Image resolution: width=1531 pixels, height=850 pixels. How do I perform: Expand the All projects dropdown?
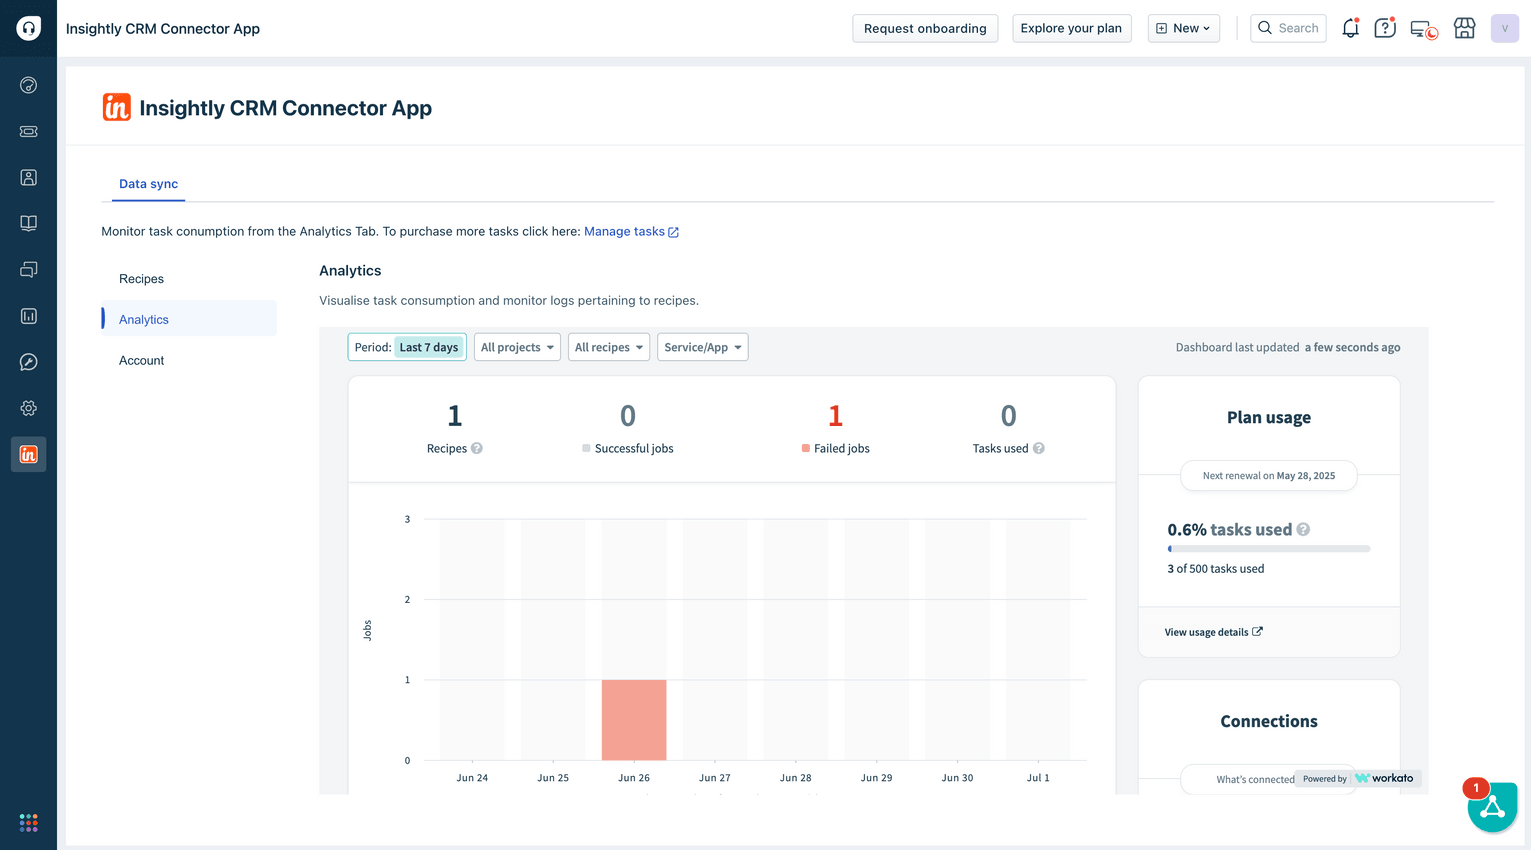(x=517, y=347)
